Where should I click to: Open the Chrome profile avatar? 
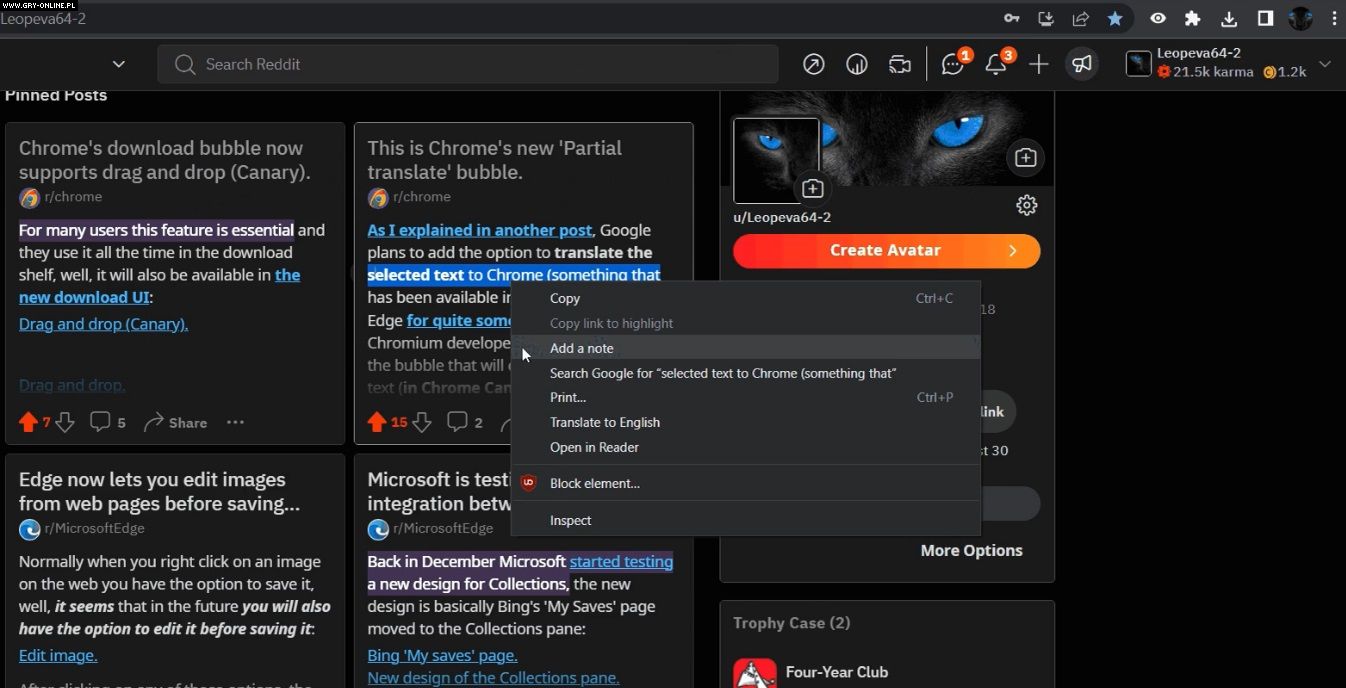coord(1300,18)
